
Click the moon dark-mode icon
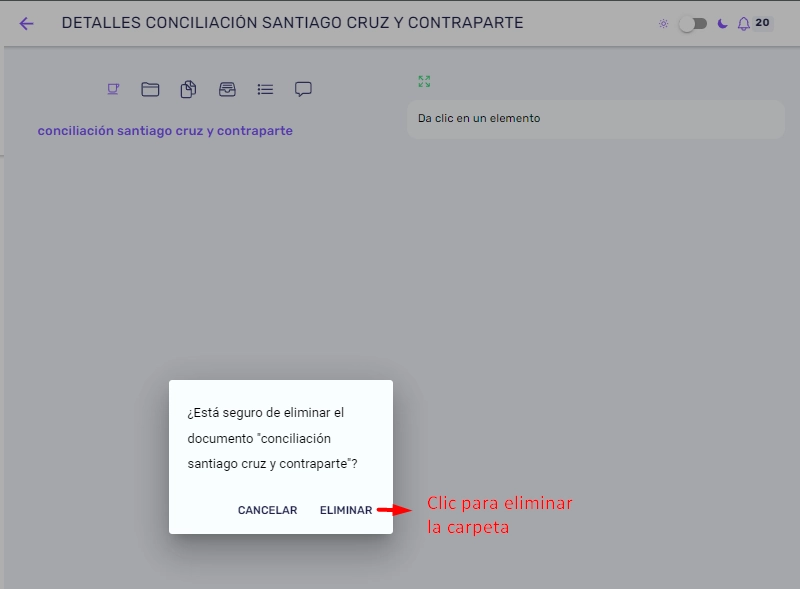[x=722, y=23]
